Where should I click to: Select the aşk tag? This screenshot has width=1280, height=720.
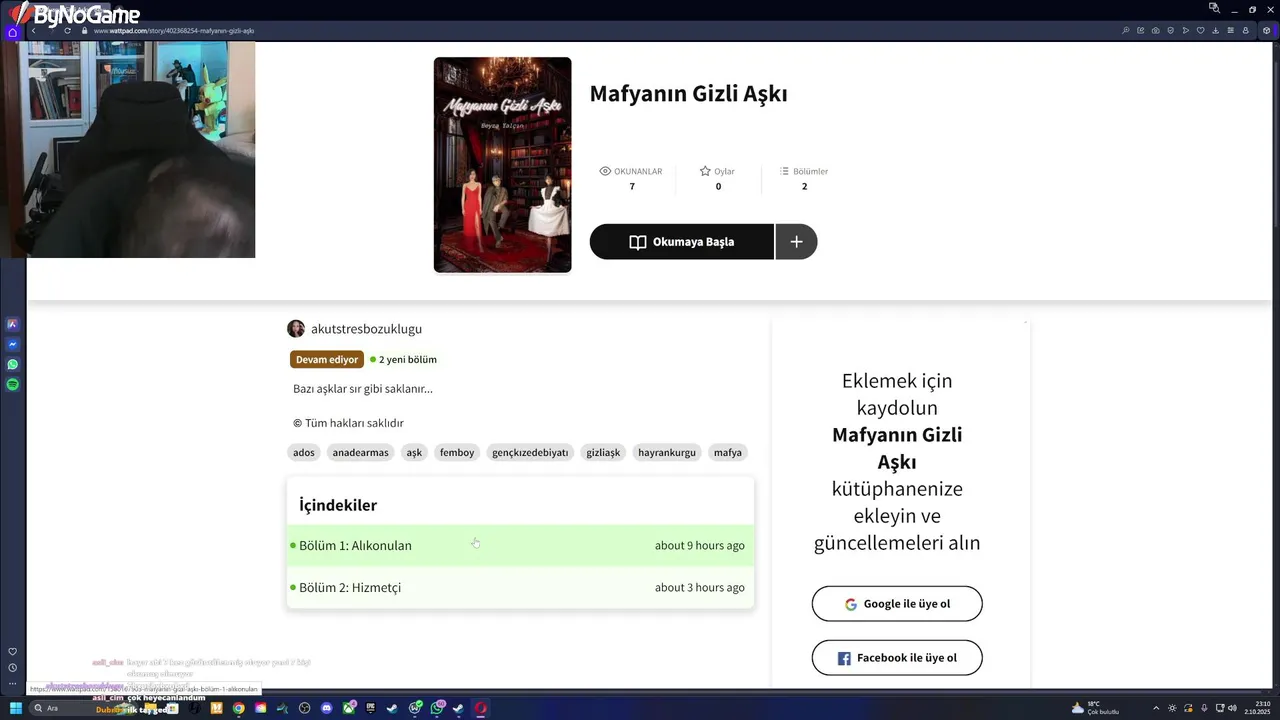[414, 452]
